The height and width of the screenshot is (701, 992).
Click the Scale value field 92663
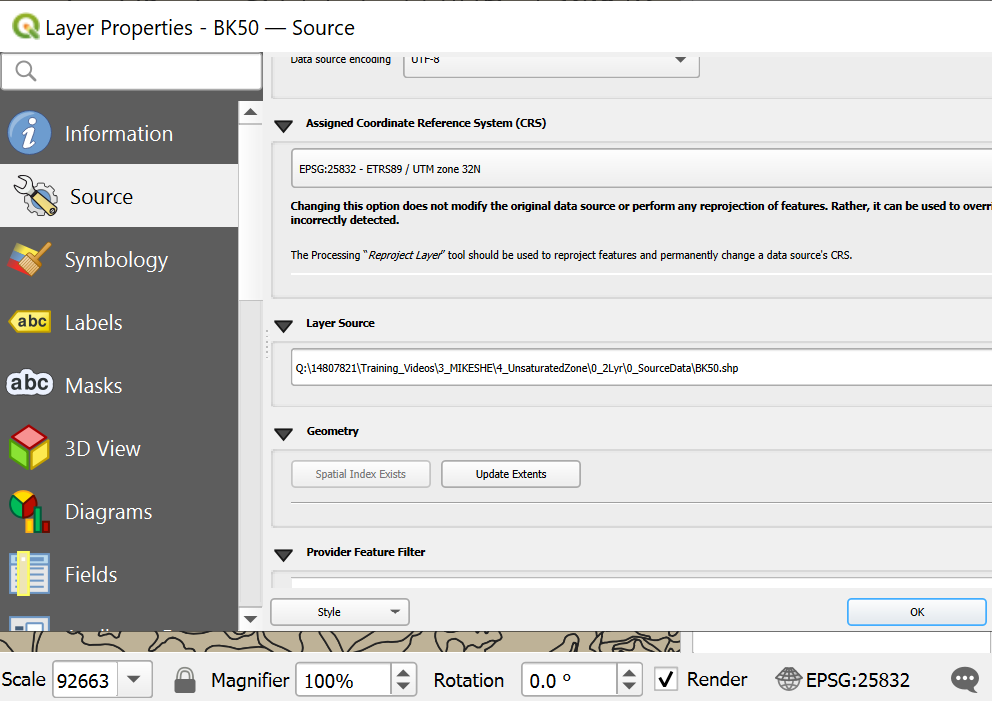click(x=85, y=680)
